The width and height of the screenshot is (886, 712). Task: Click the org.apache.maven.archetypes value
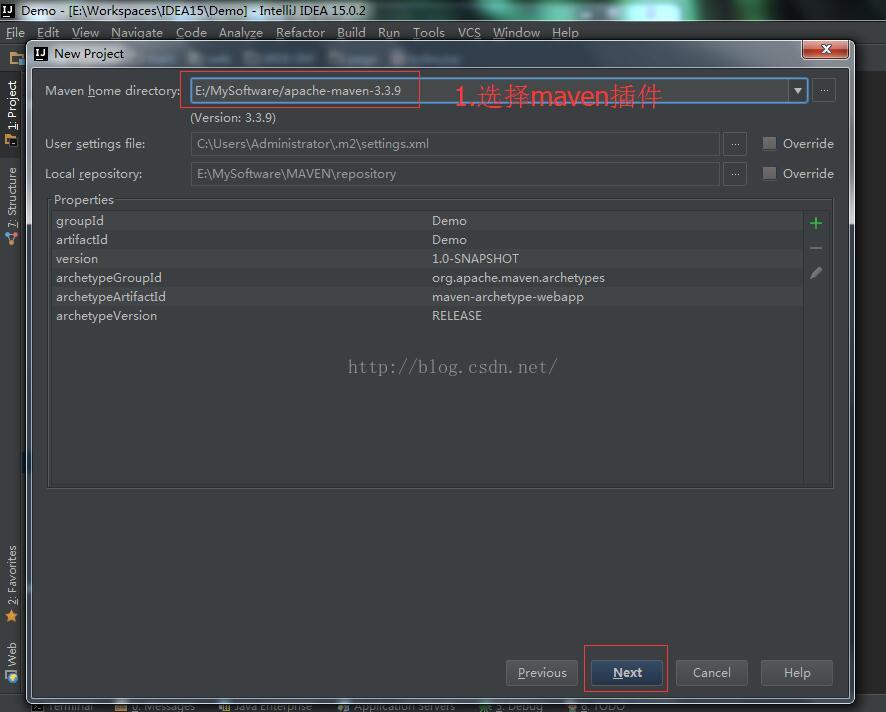point(518,278)
